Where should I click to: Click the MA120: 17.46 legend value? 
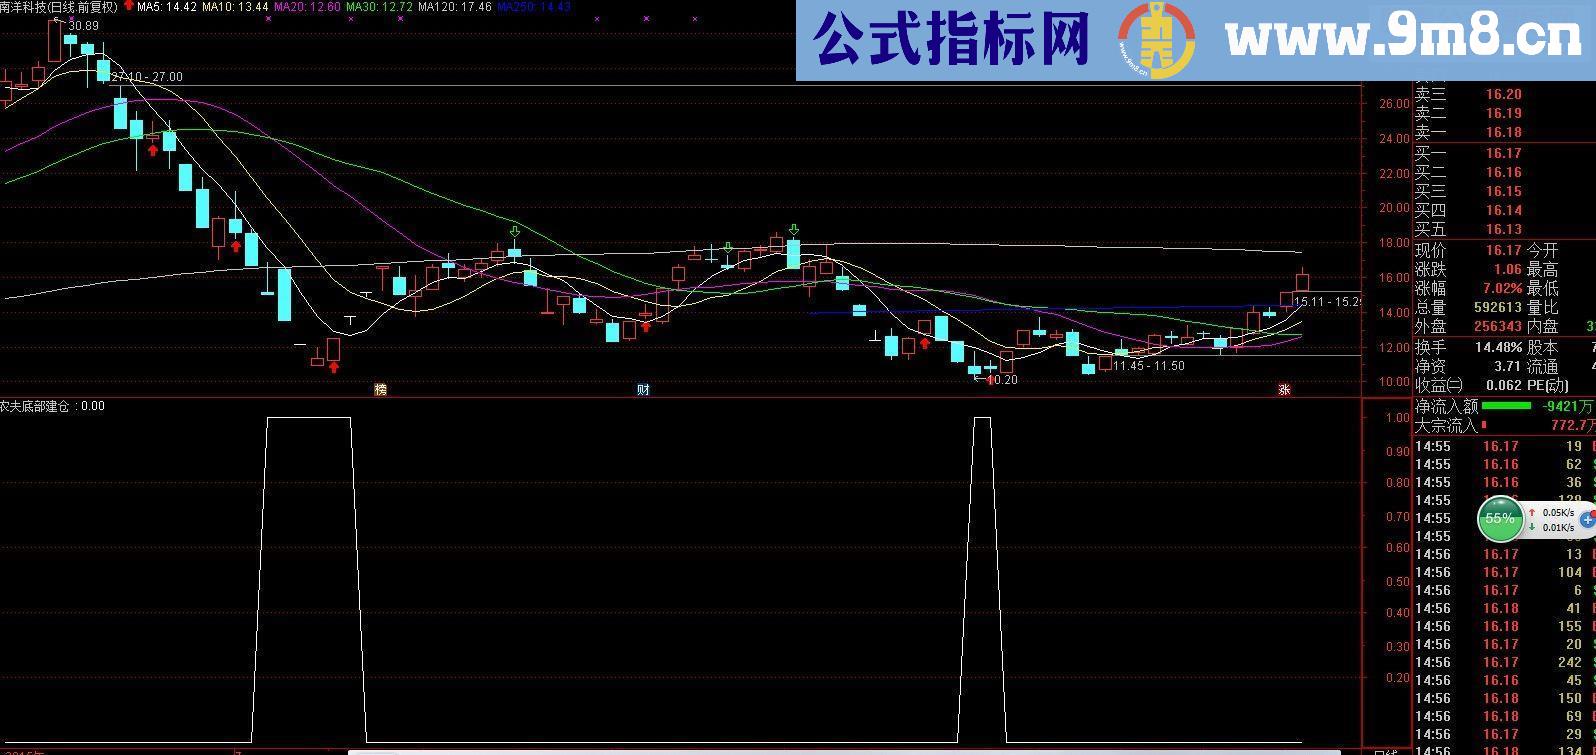455,7
